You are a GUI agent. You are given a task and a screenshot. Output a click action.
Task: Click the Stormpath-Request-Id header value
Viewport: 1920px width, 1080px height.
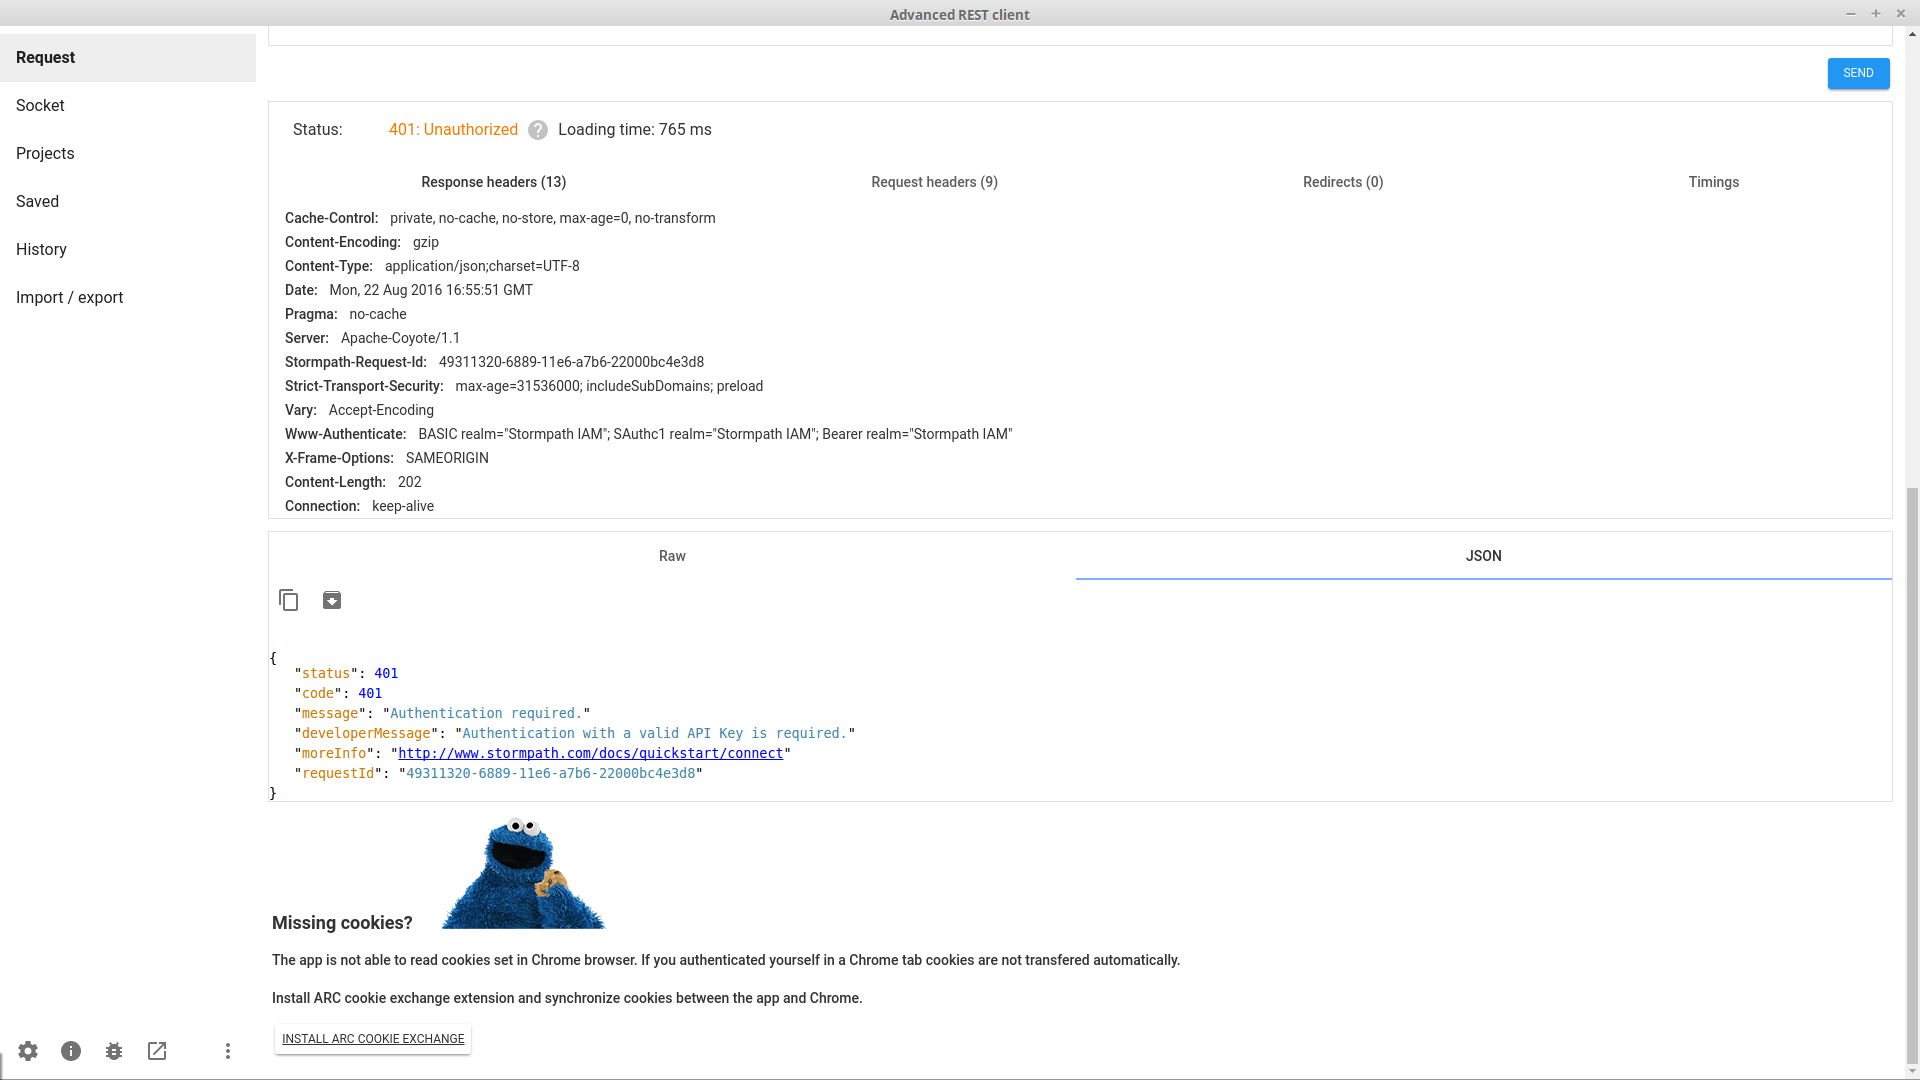point(571,362)
